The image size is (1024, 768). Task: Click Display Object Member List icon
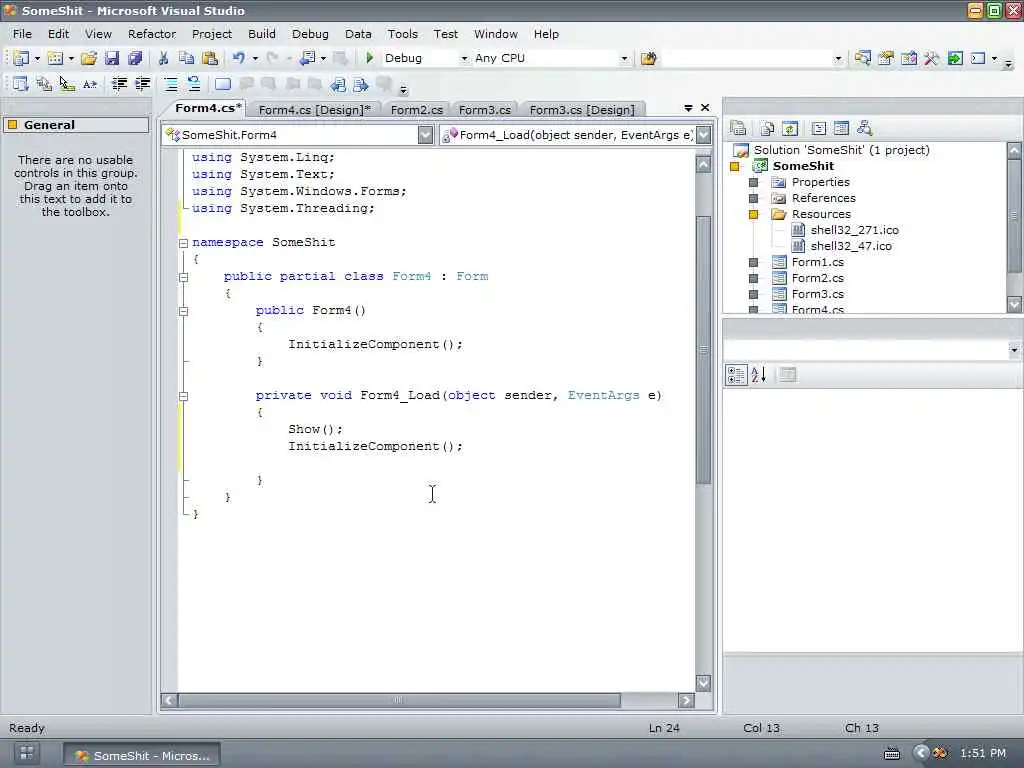[21, 84]
